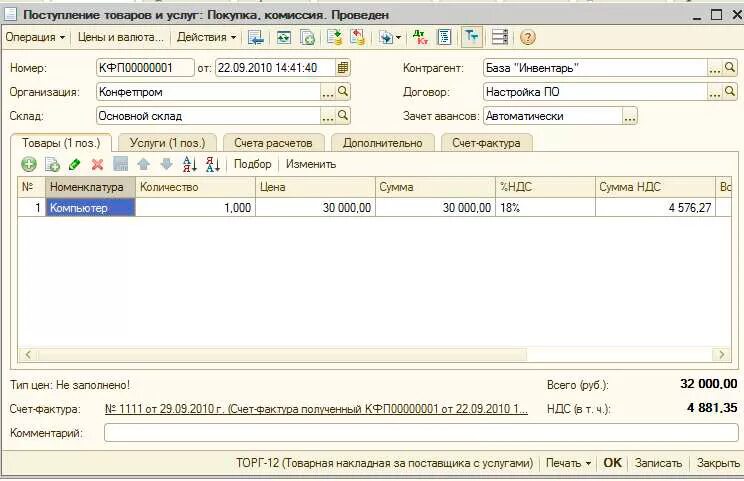744x481 pixels.
Task: Click the Количество cell 1,000
Action: (x=195, y=208)
